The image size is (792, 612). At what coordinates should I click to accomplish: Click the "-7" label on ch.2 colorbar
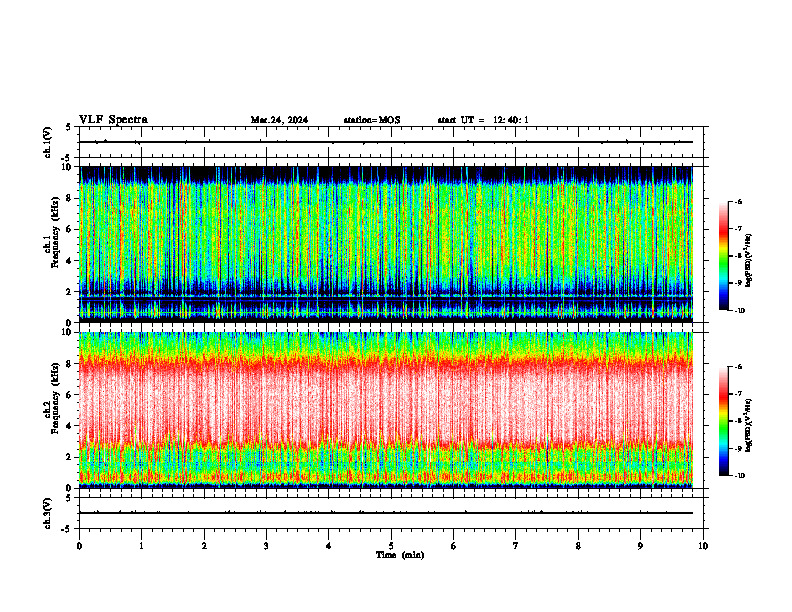pyautogui.click(x=739, y=394)
